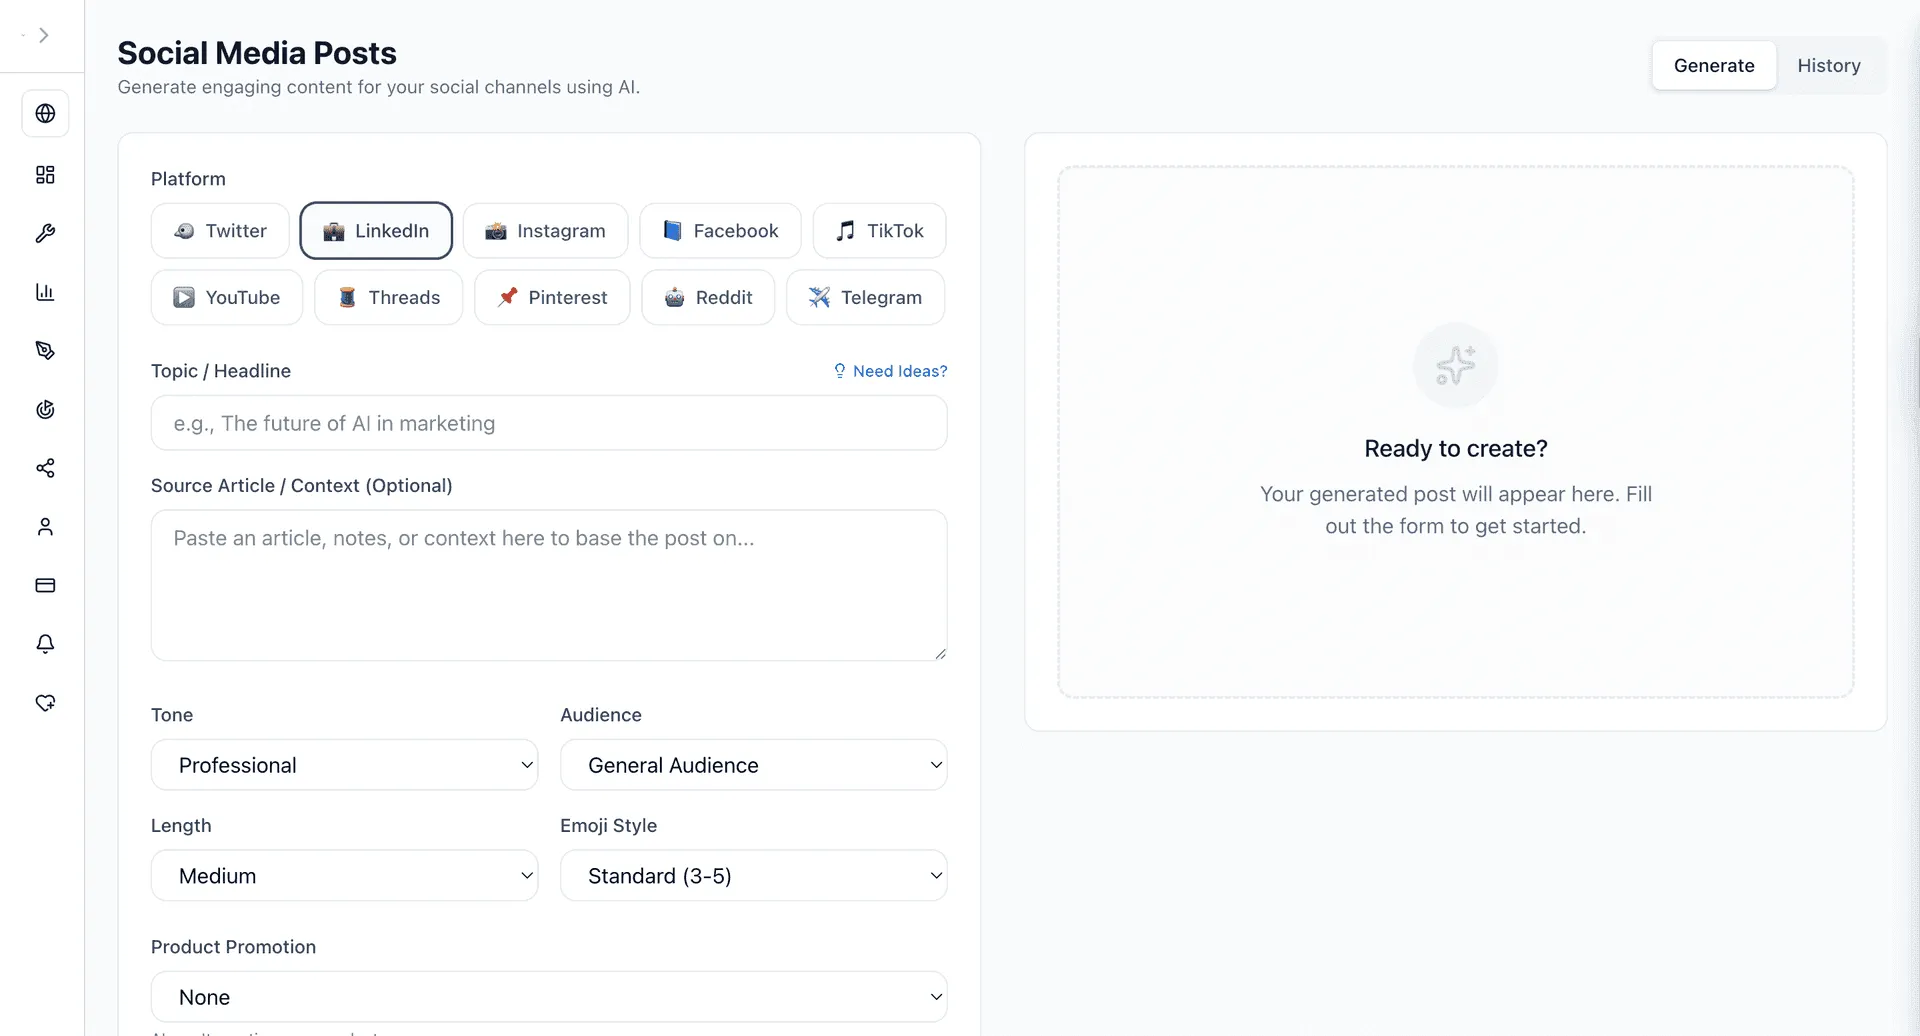Open the Emoji Style dropdown

coord(753,876)
